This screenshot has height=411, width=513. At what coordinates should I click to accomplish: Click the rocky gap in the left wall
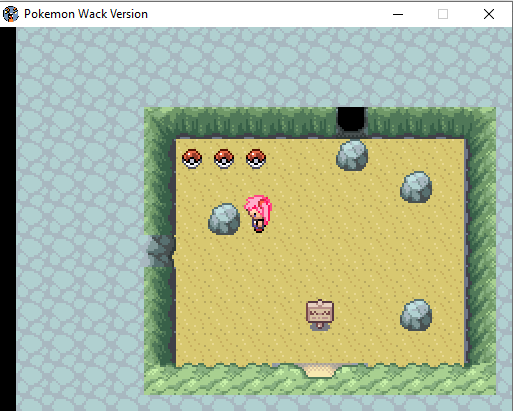click(160, 251)
